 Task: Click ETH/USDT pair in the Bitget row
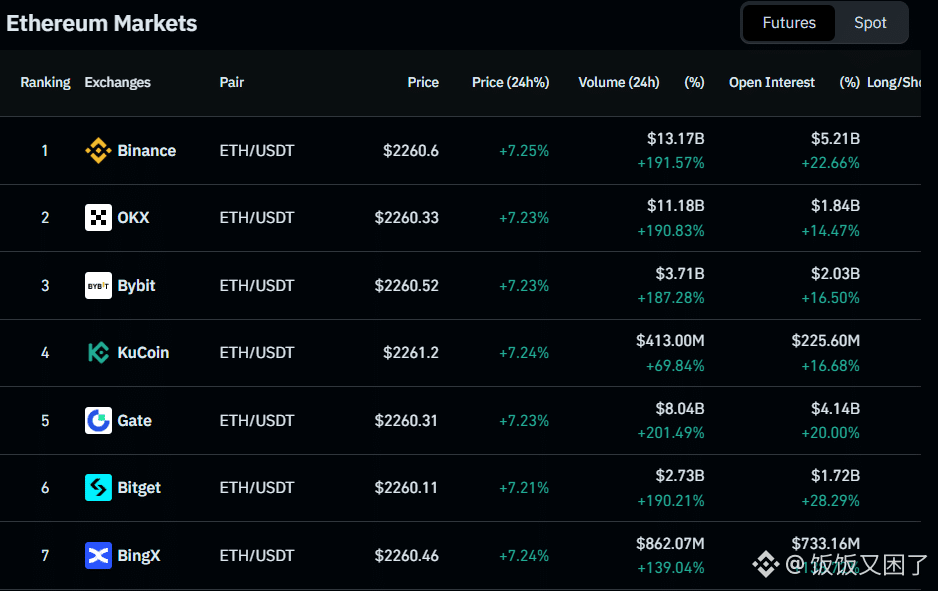tap(257, 488)
